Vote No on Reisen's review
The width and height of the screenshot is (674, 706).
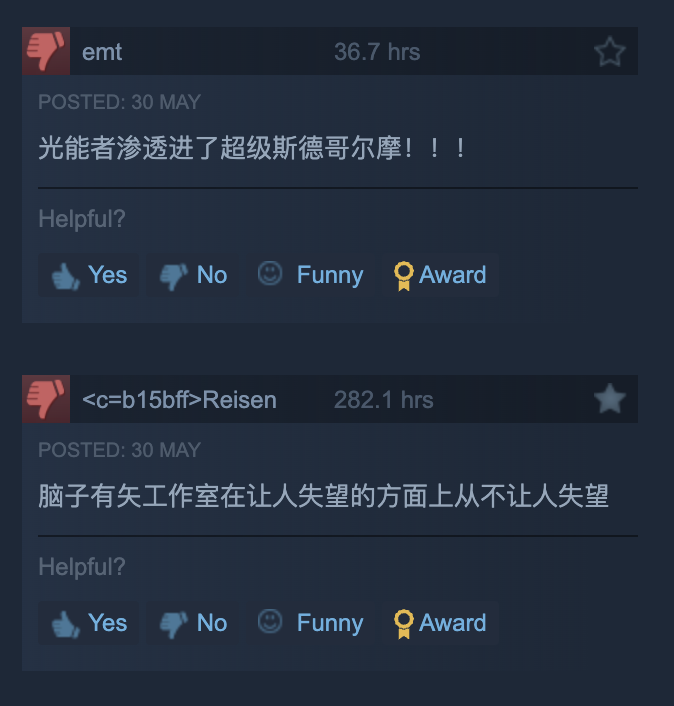[193, 623]
